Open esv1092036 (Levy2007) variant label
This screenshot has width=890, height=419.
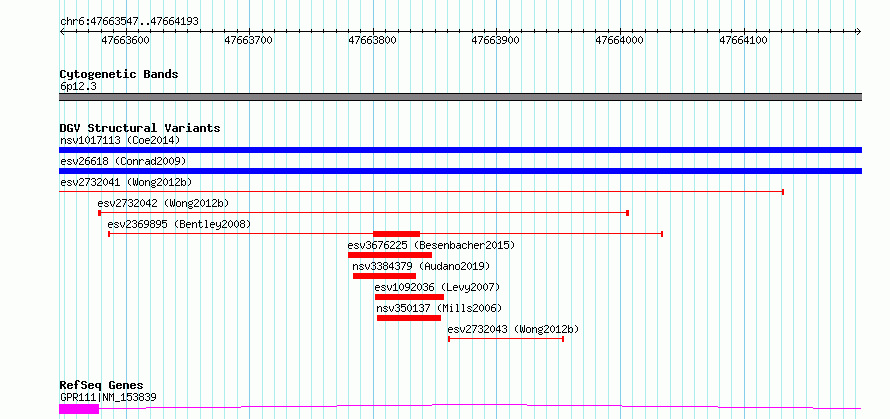click(x=437, y=287)
